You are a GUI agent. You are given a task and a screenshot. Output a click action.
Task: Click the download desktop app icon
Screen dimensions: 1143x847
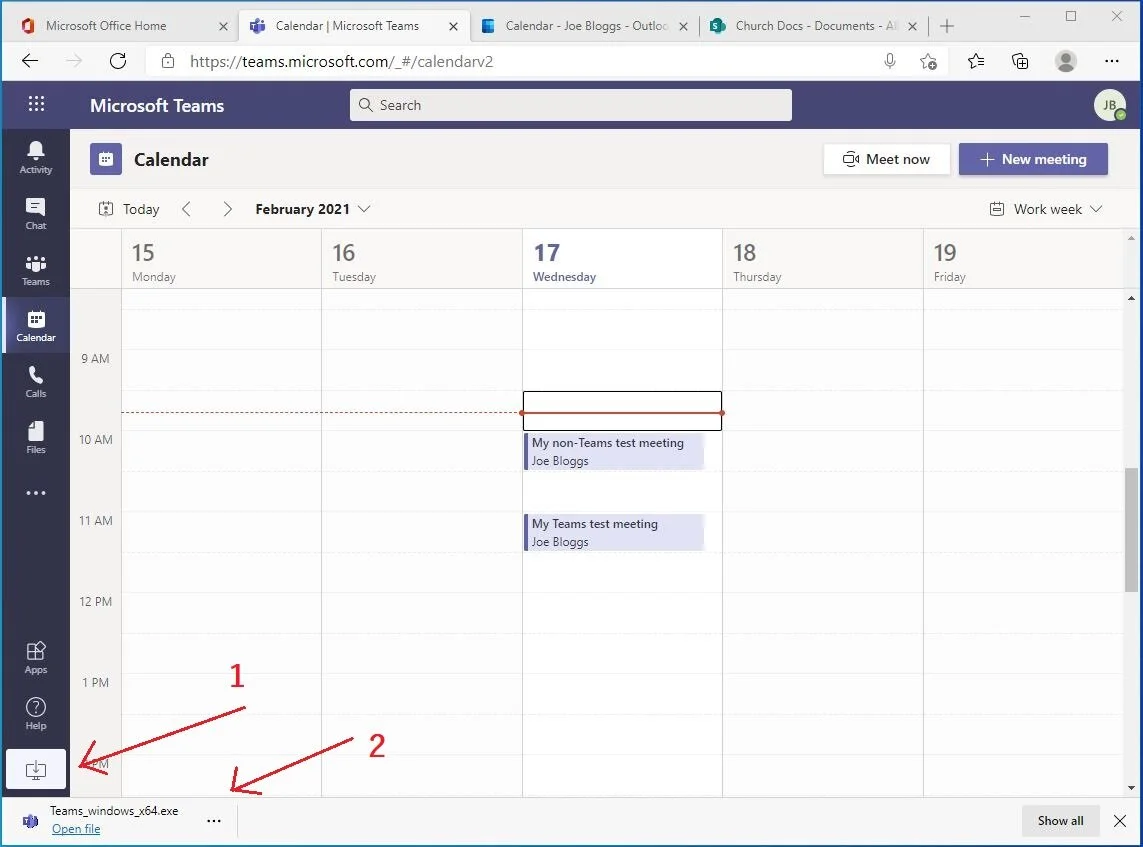click(x=36, y=769)
